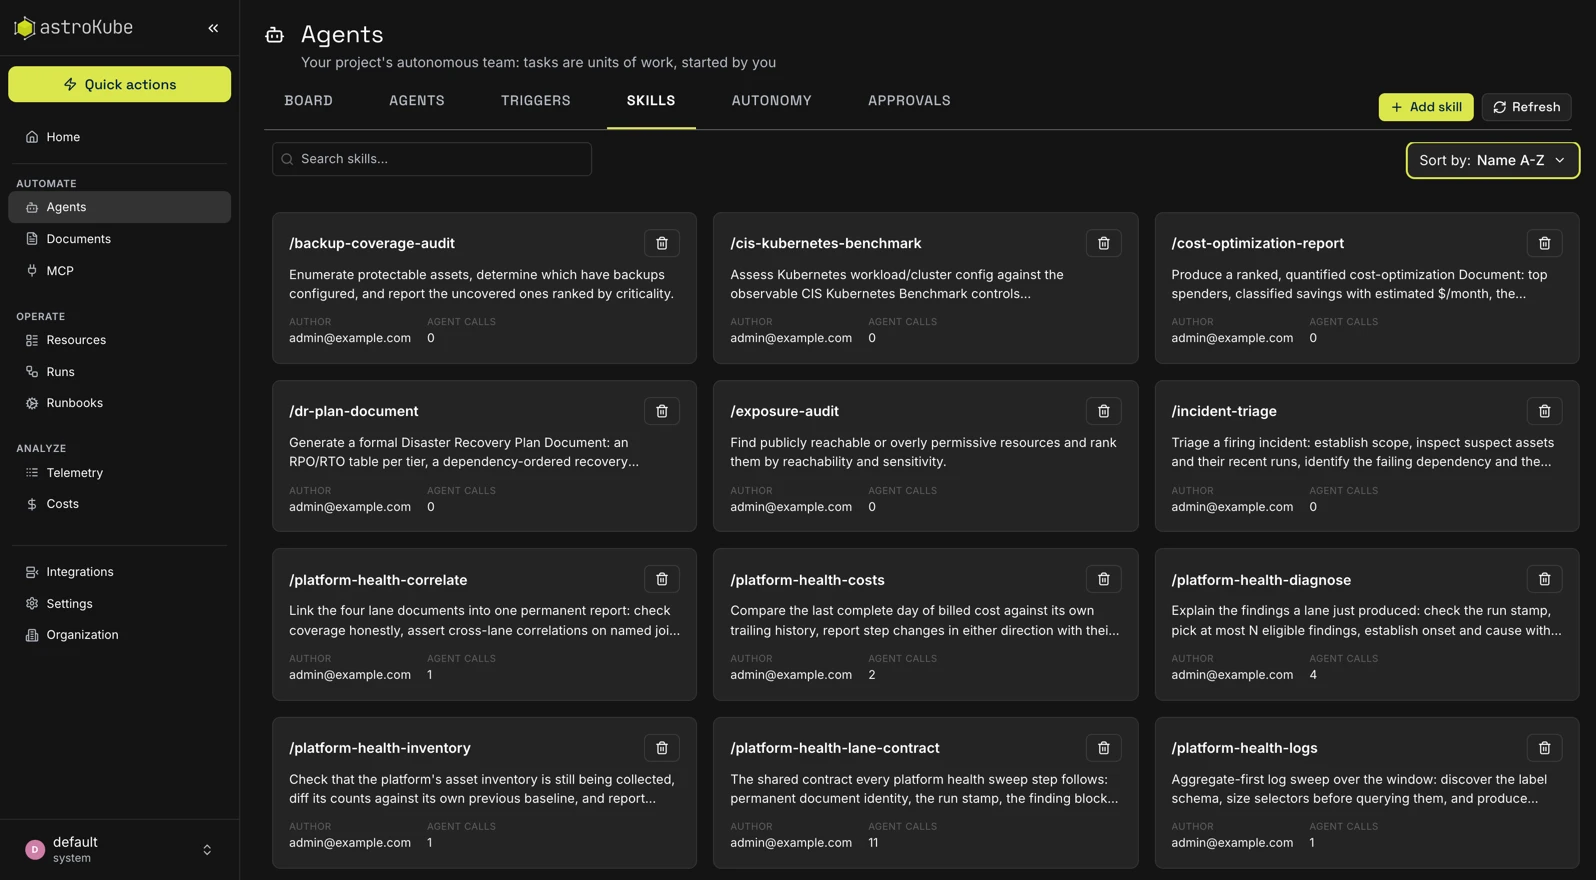Screen dimensions: 1596x880
Task: Refresh the skills list
Action: coord(1526,107)
